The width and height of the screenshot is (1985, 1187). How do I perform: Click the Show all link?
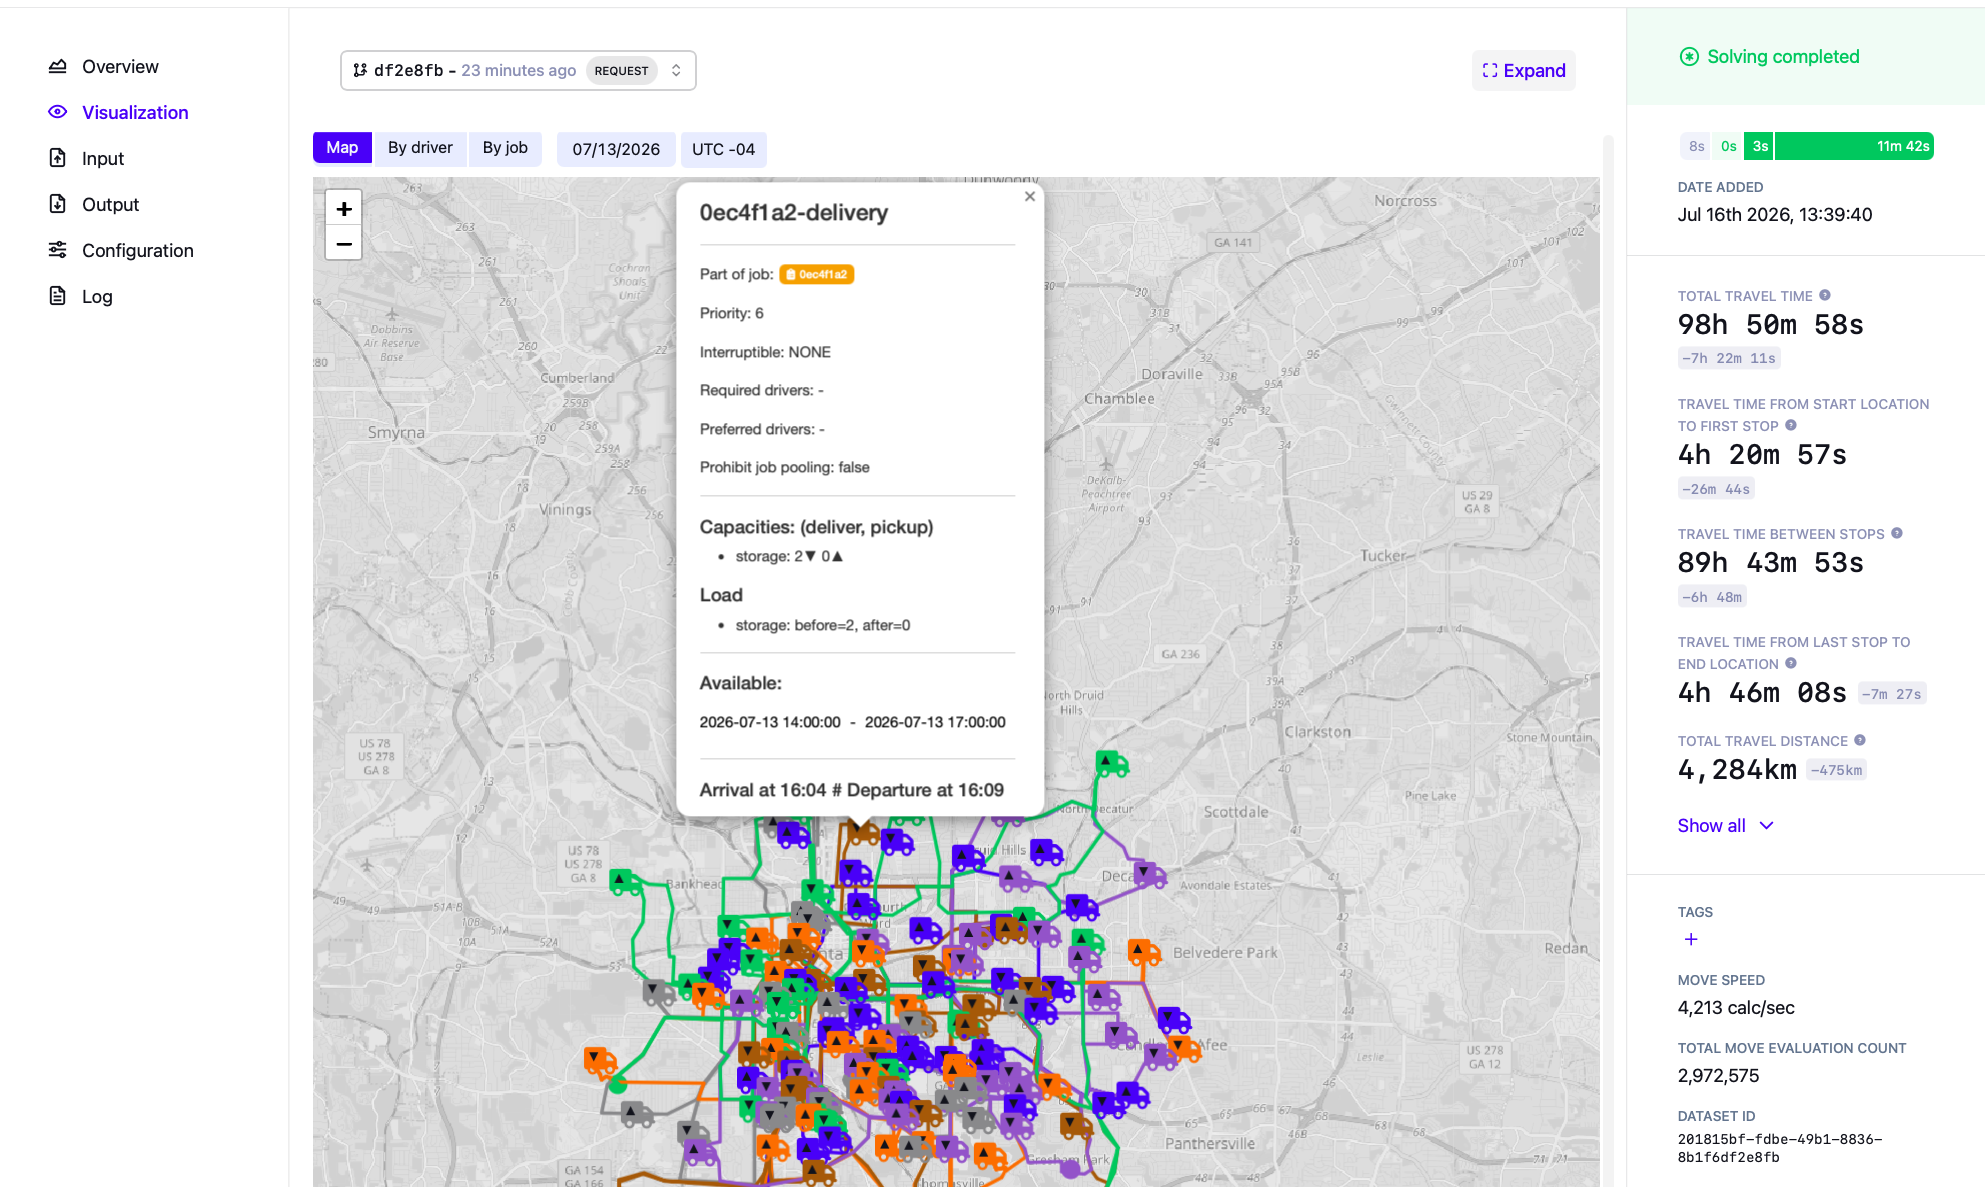[1711, 825]
